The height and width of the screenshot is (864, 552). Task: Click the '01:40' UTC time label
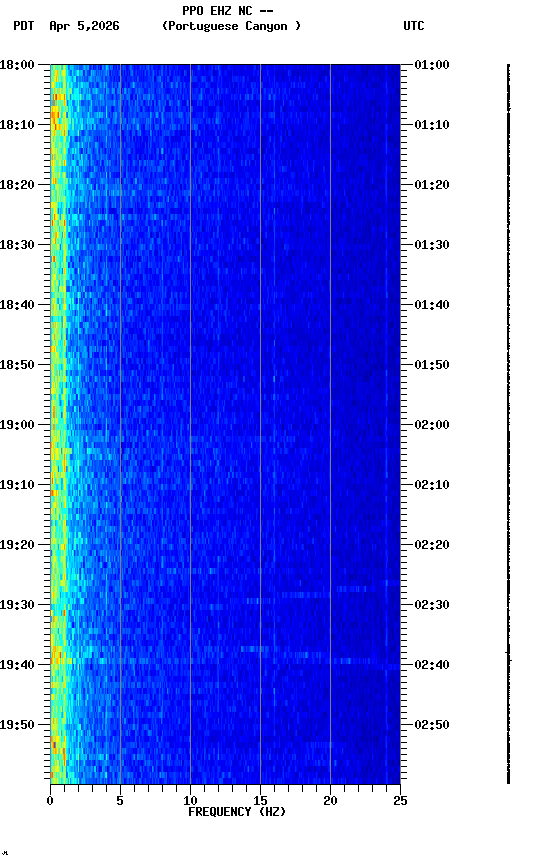pyautogui.click(x=432, y=305)
